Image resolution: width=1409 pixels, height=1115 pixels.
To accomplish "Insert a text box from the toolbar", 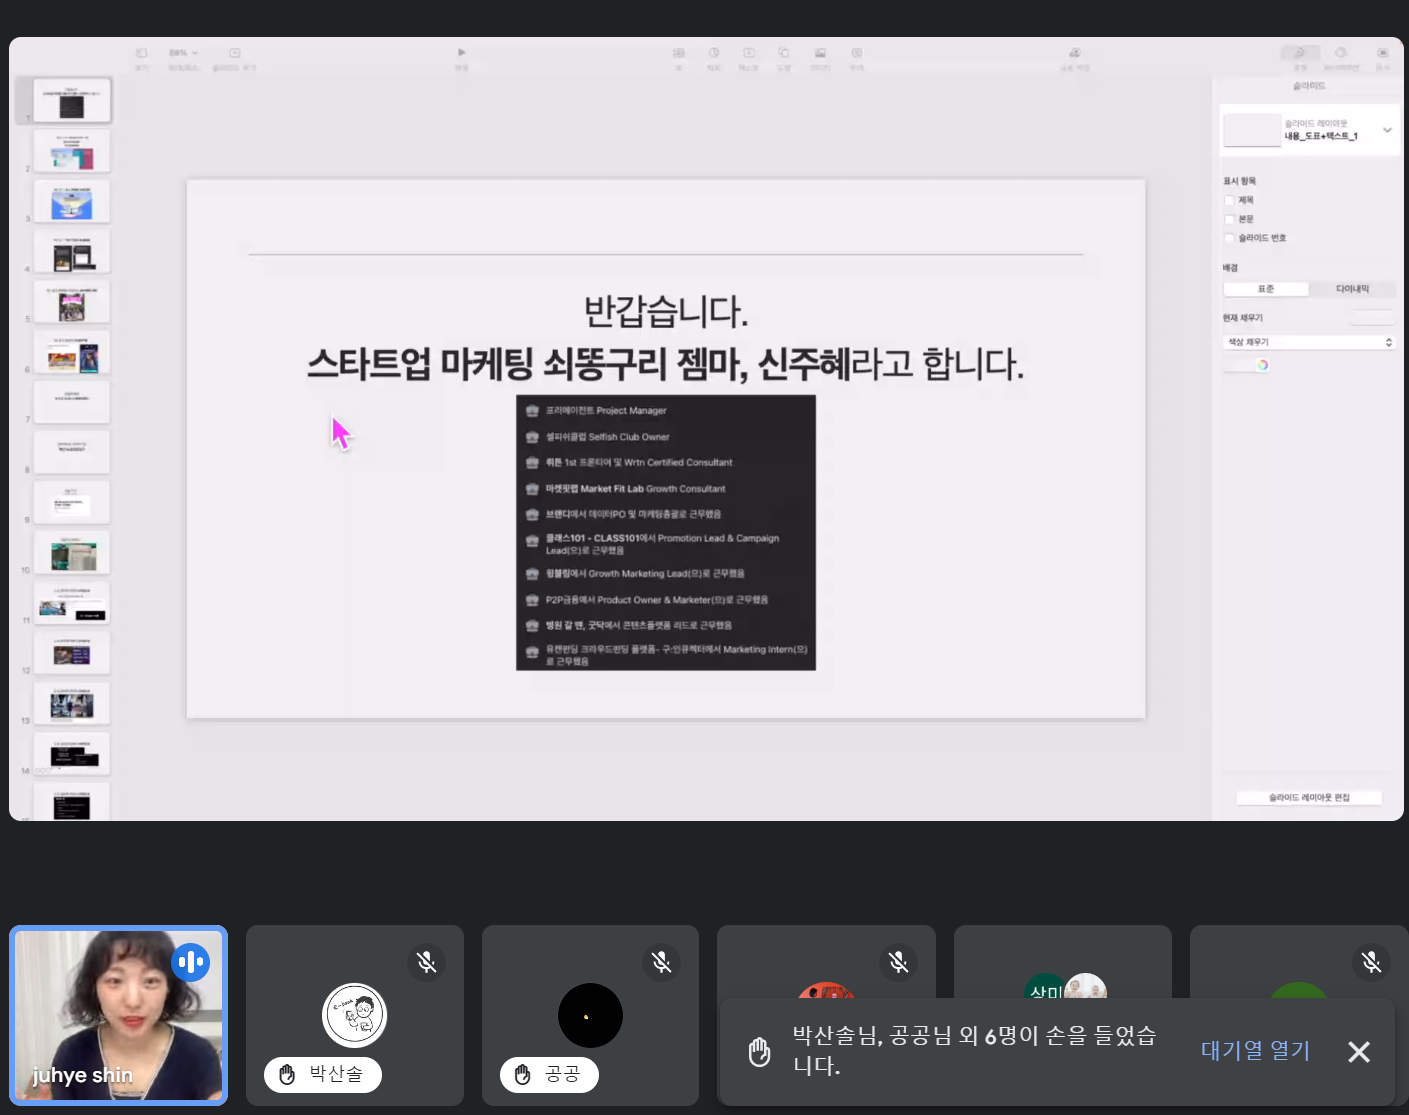I will pos(748,54).
